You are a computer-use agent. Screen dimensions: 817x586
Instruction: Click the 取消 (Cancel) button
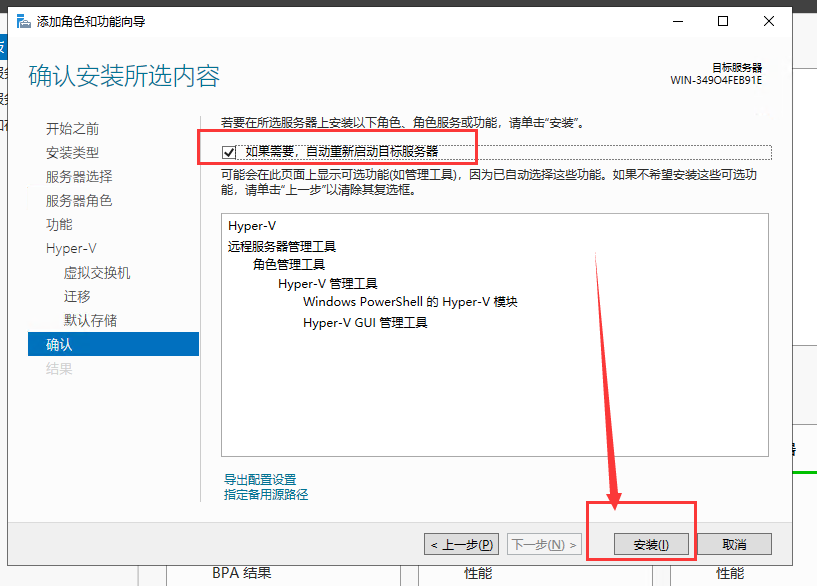[734, 545]
